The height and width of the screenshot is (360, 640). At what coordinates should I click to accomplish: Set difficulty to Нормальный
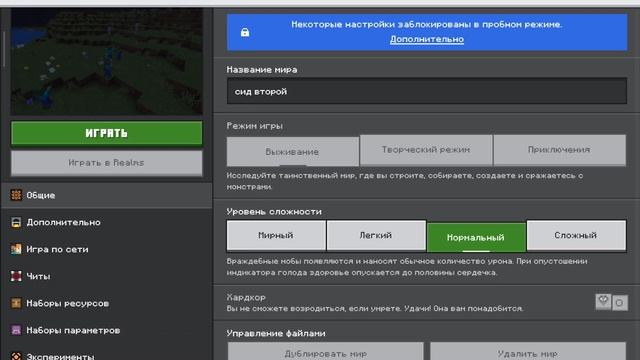(x=476, y=237)
